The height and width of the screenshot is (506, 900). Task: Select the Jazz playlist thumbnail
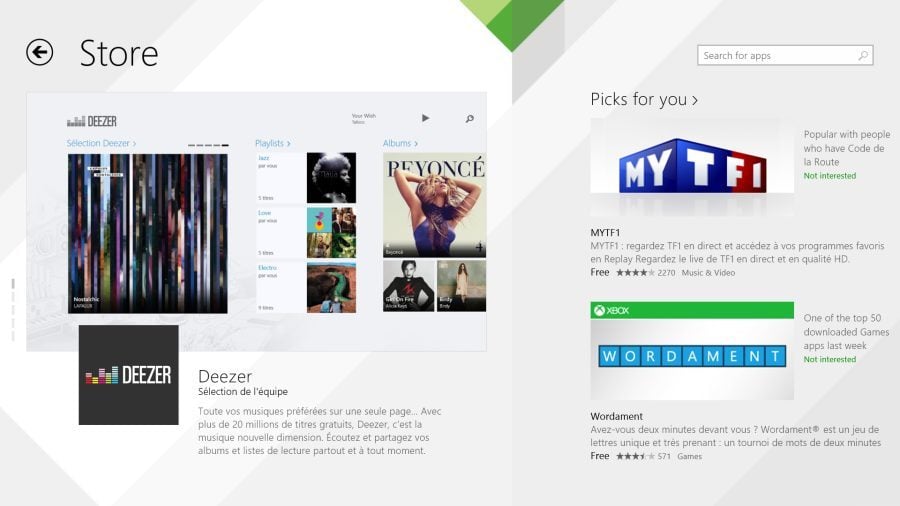(x=331, y=178)
